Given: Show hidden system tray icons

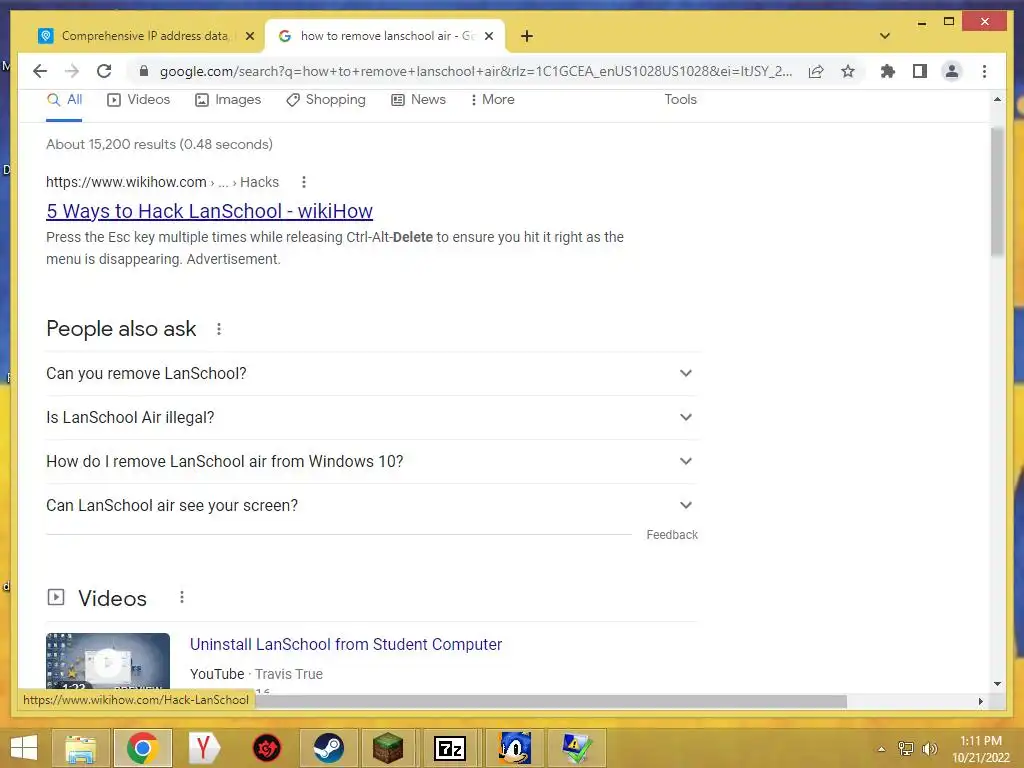Looking at the screenshot, I should point(881,749).
